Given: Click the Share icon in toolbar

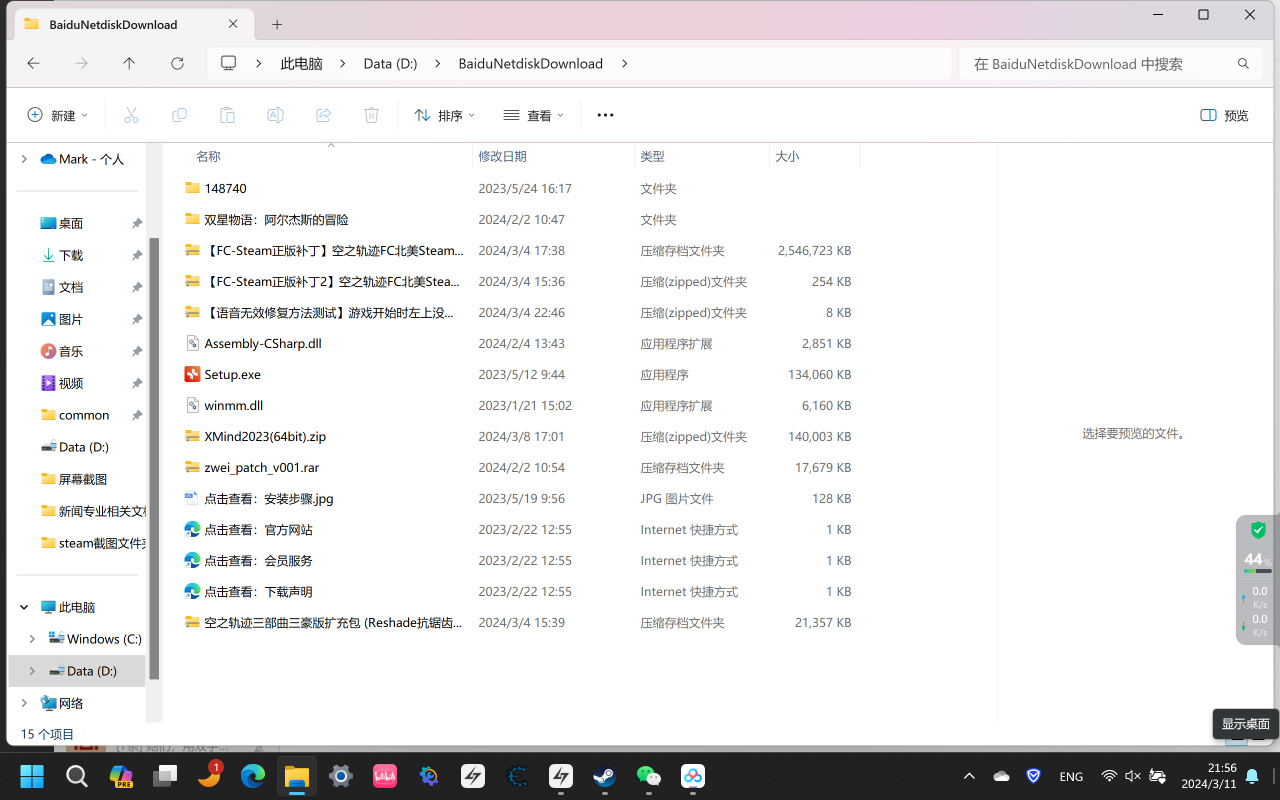Looking at the screenshot, I should point(323,115).
